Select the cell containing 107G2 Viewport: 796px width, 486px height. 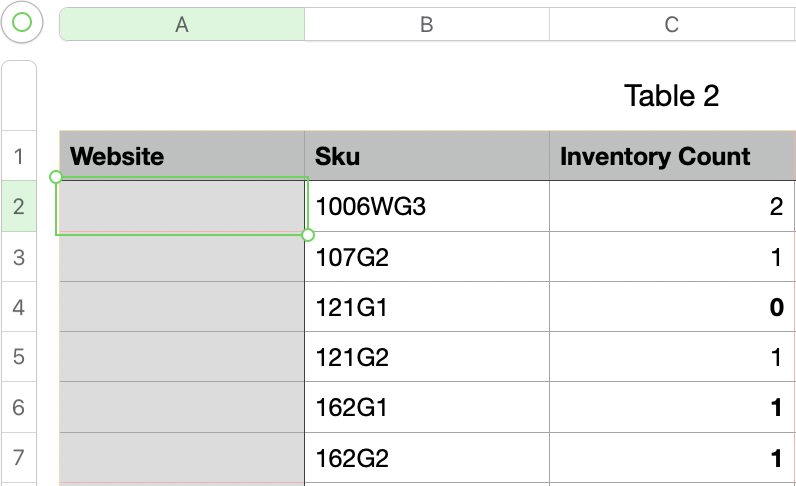[426, 257]
